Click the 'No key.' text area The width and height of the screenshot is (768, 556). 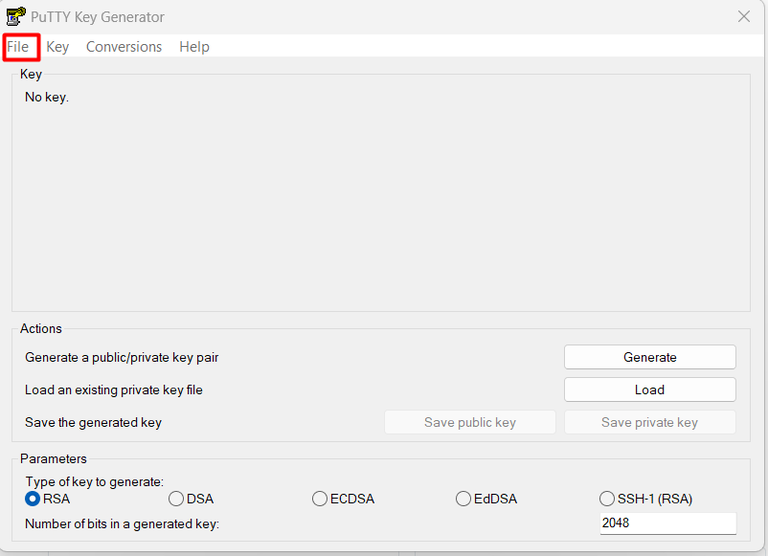point(47,97)
